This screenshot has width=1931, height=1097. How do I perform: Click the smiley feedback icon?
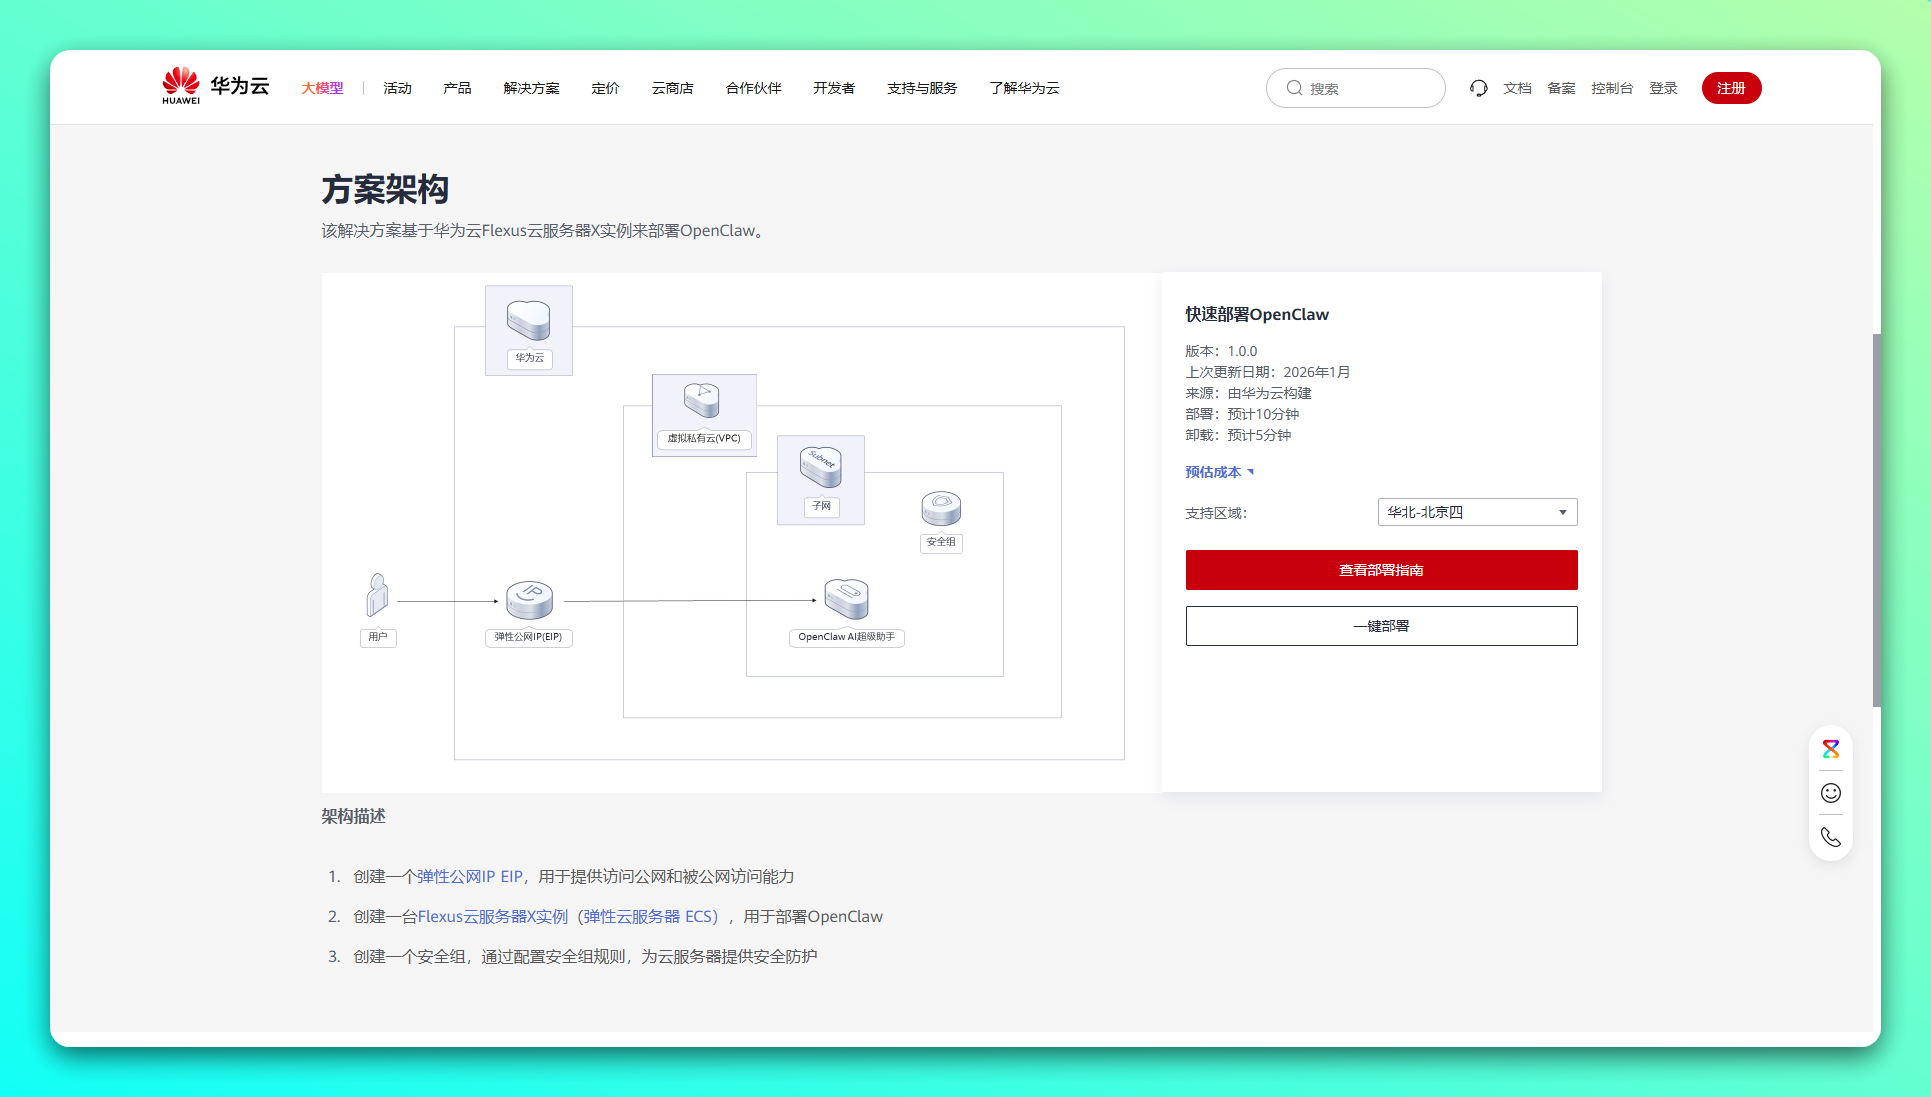[x=1830, y=793]
